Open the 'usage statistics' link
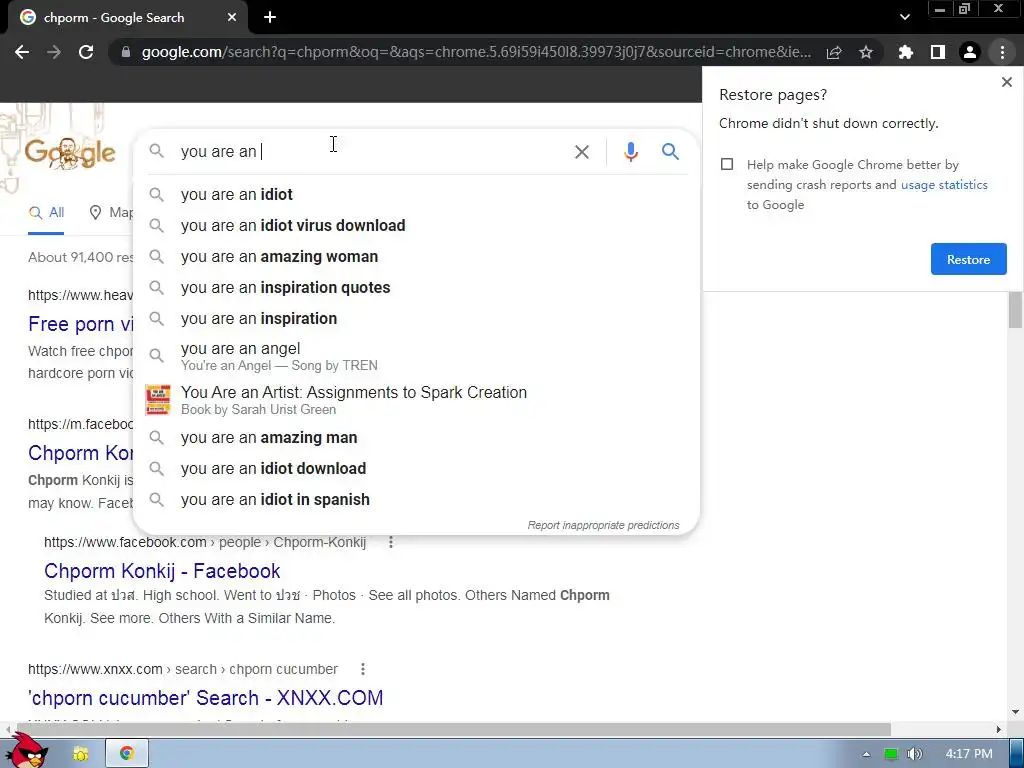 pos(944,185)
